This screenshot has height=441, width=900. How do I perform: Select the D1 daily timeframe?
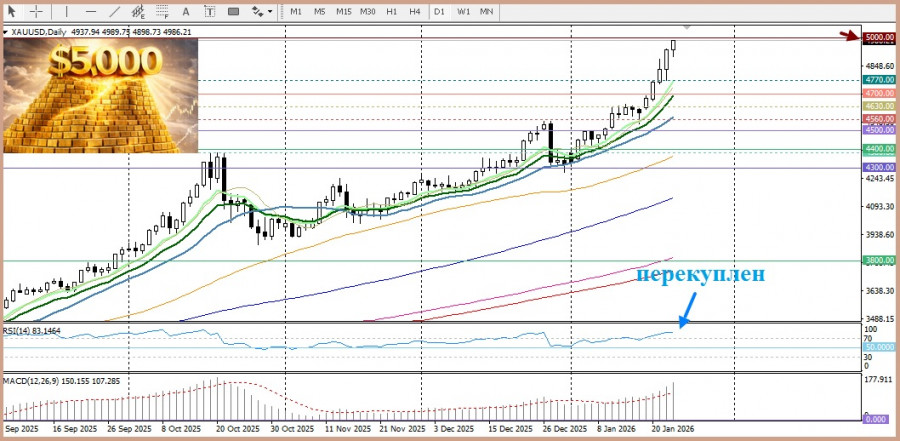439,11
